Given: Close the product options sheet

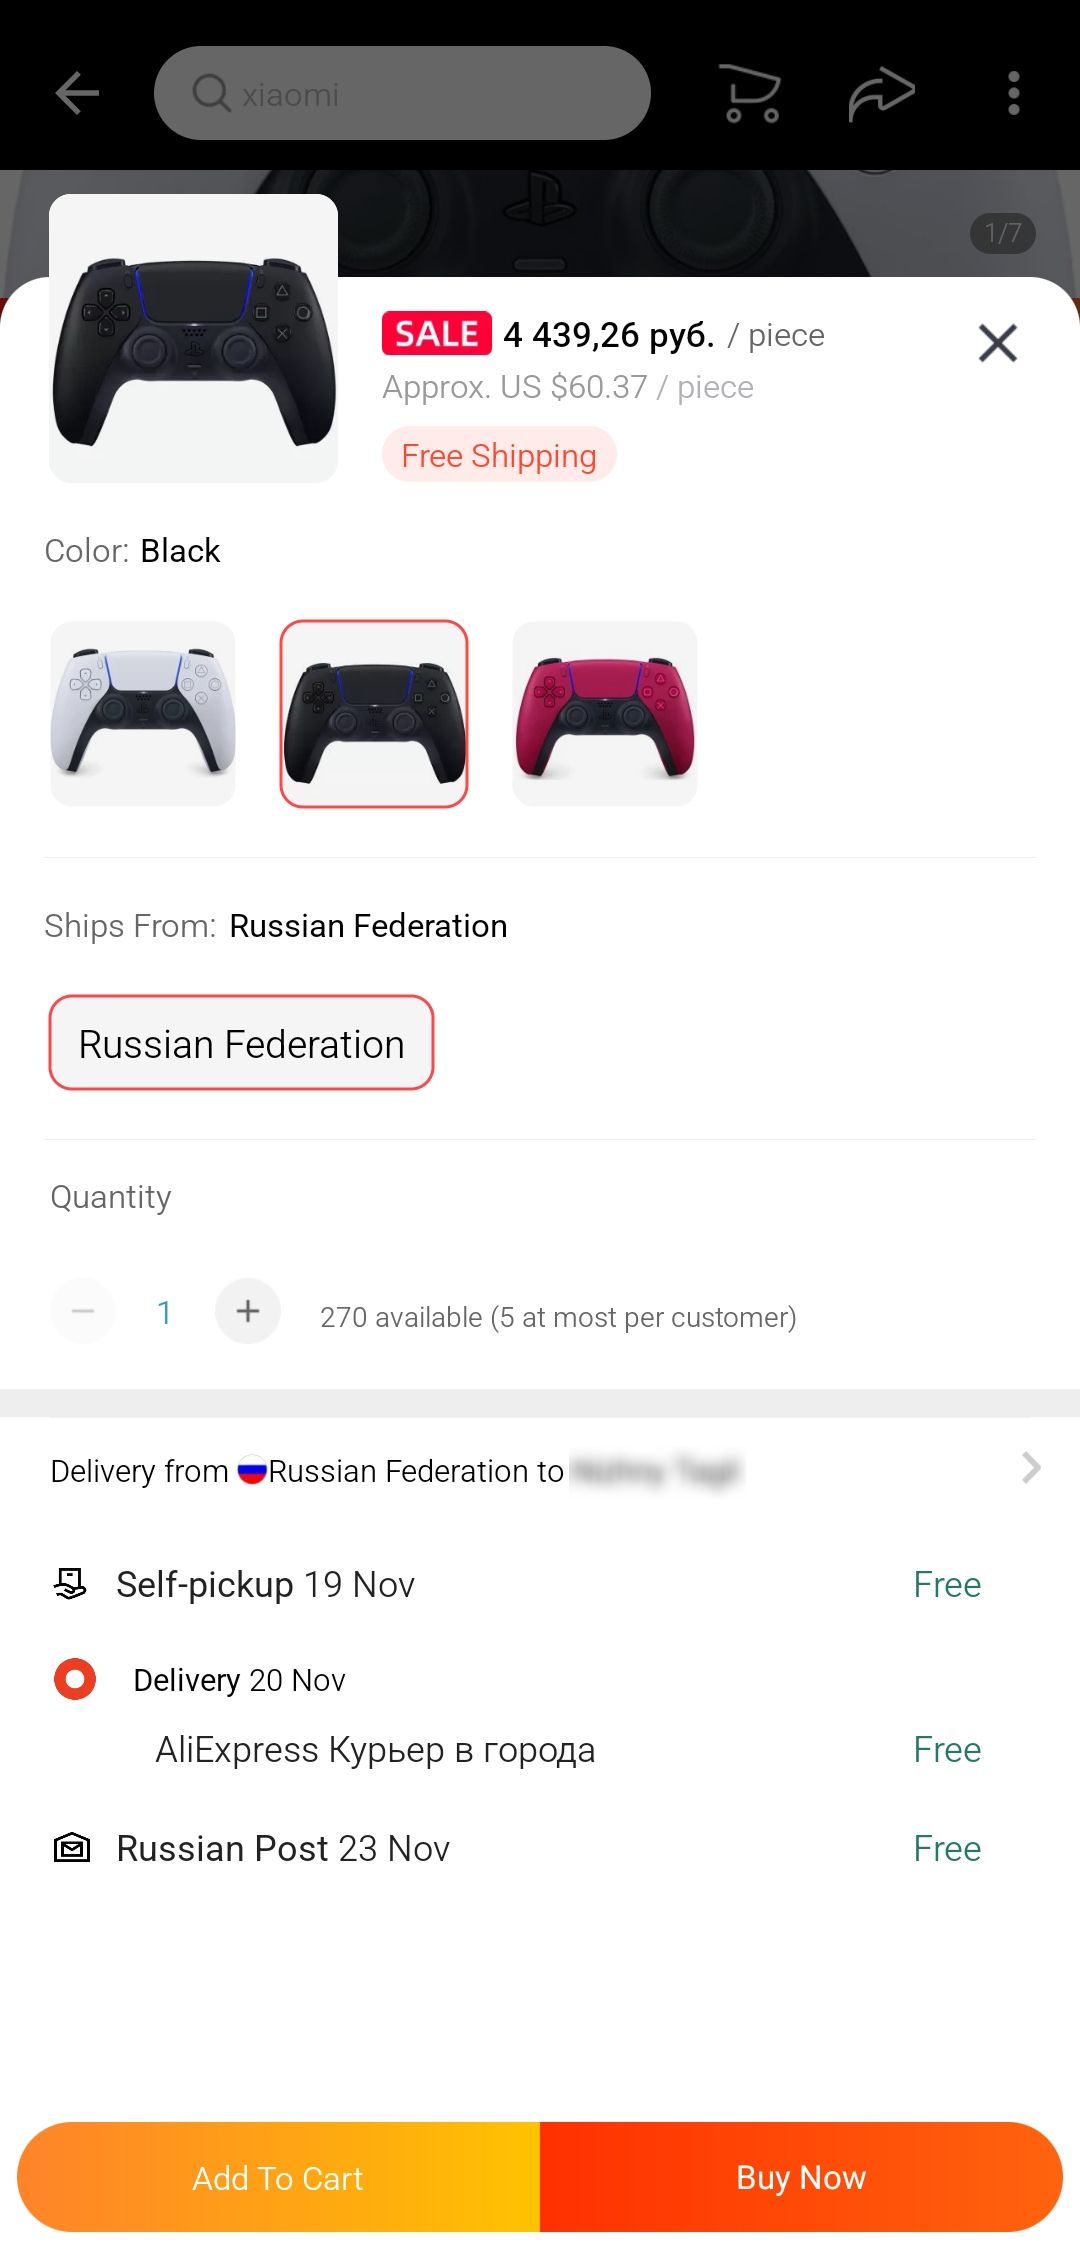Looking at the screenshot, I should point(997,343).
